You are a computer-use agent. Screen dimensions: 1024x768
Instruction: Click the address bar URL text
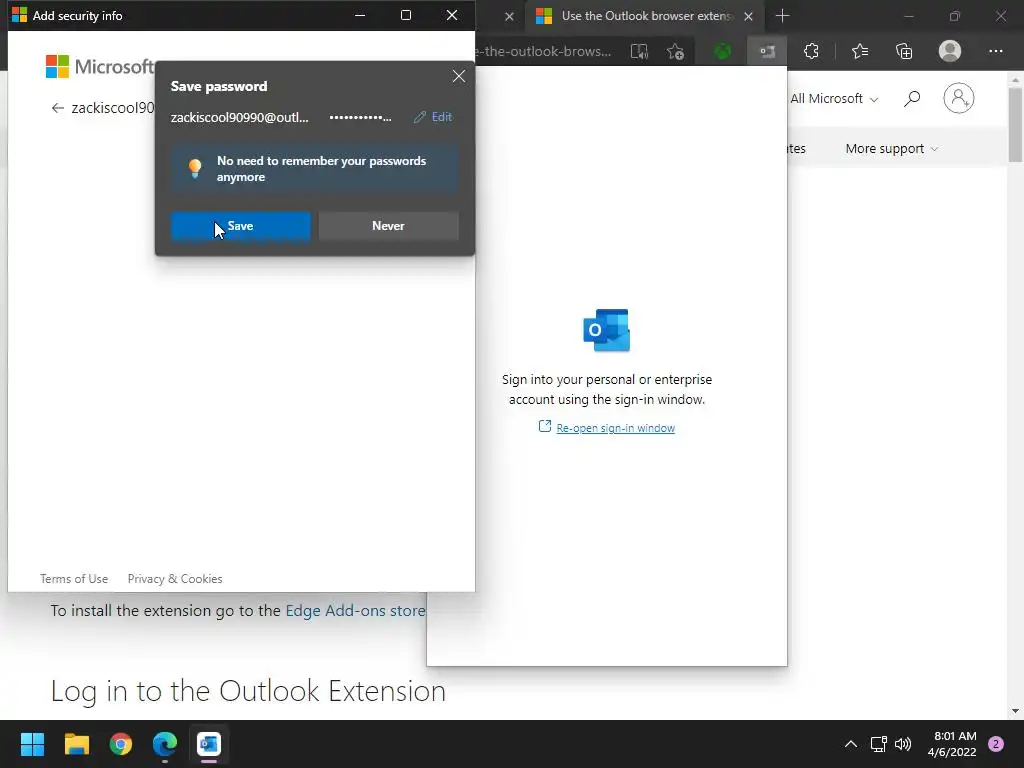point(545,51)
